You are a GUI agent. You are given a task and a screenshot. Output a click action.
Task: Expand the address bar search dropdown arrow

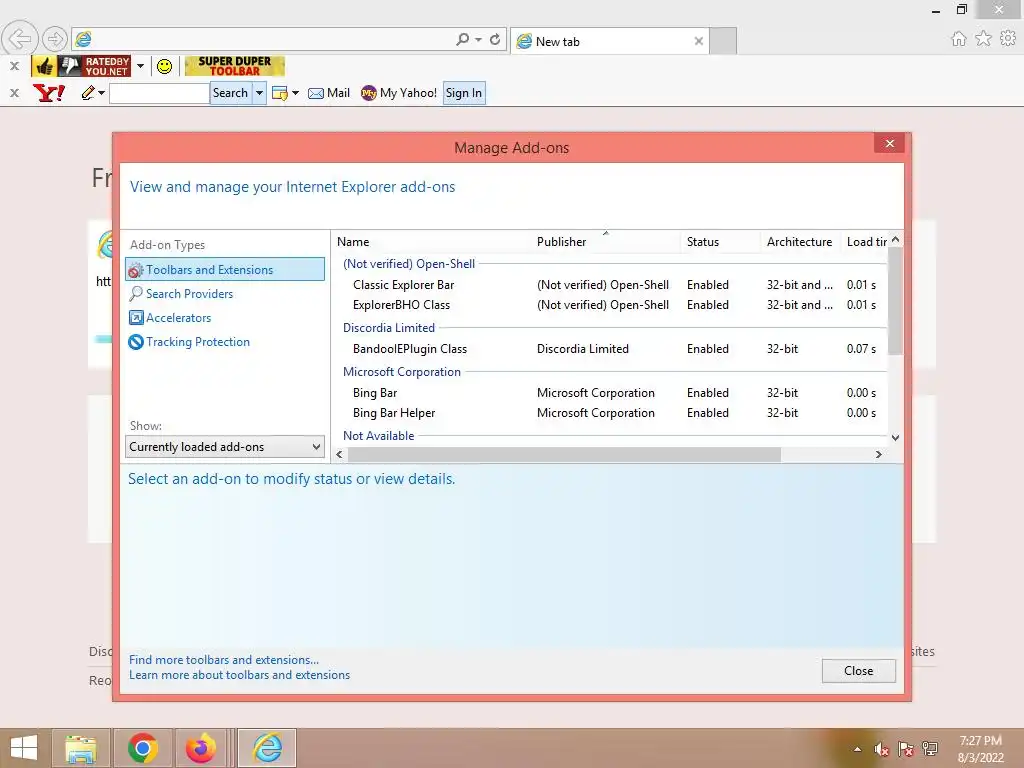[479, 40]
